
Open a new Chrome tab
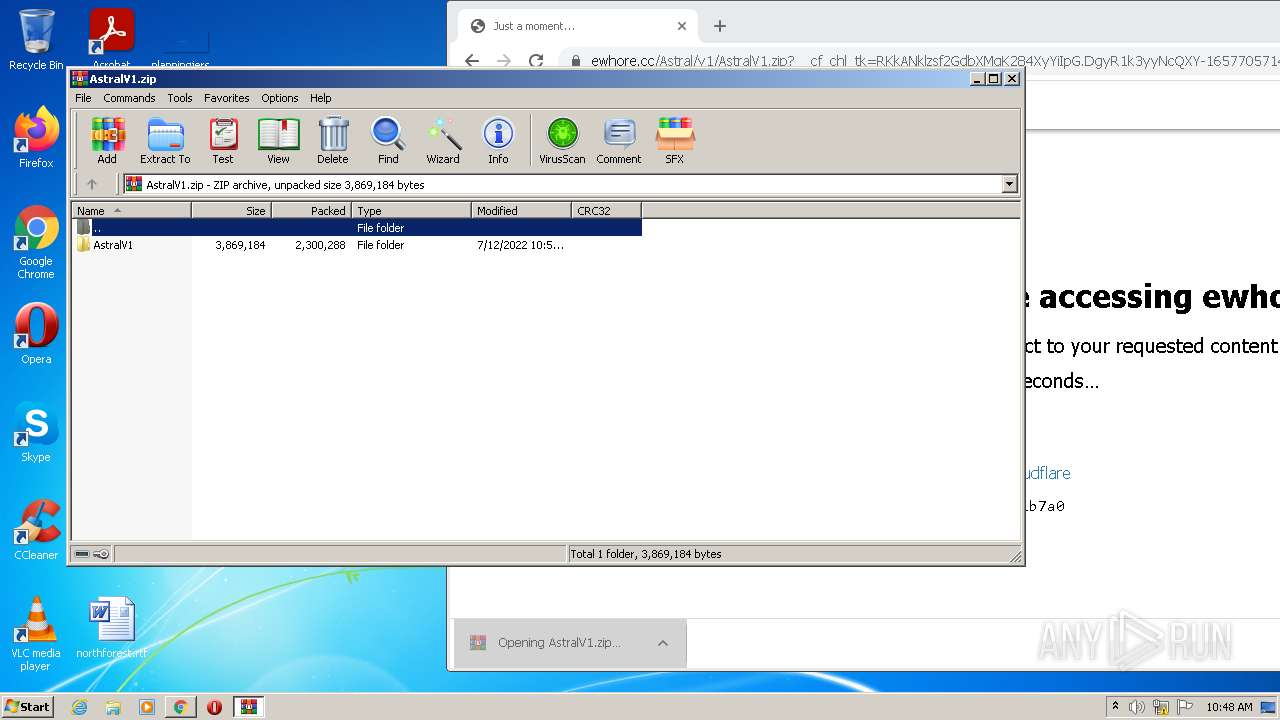tap(720, 26)
